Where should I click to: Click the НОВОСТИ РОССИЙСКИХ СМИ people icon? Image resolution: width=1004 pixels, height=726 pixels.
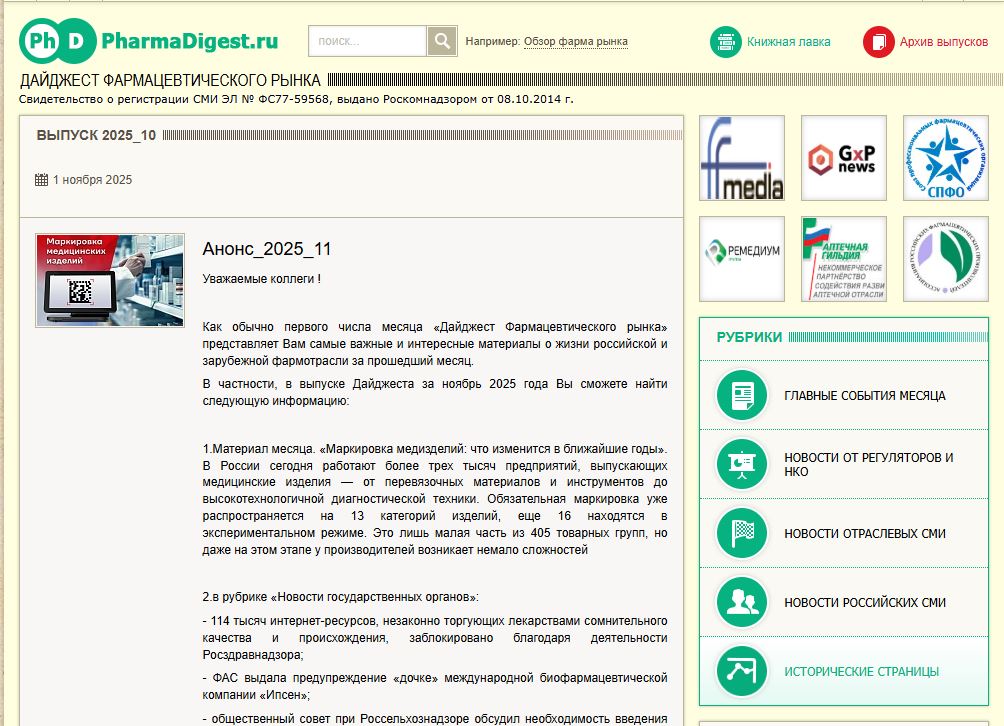point(742,602)
